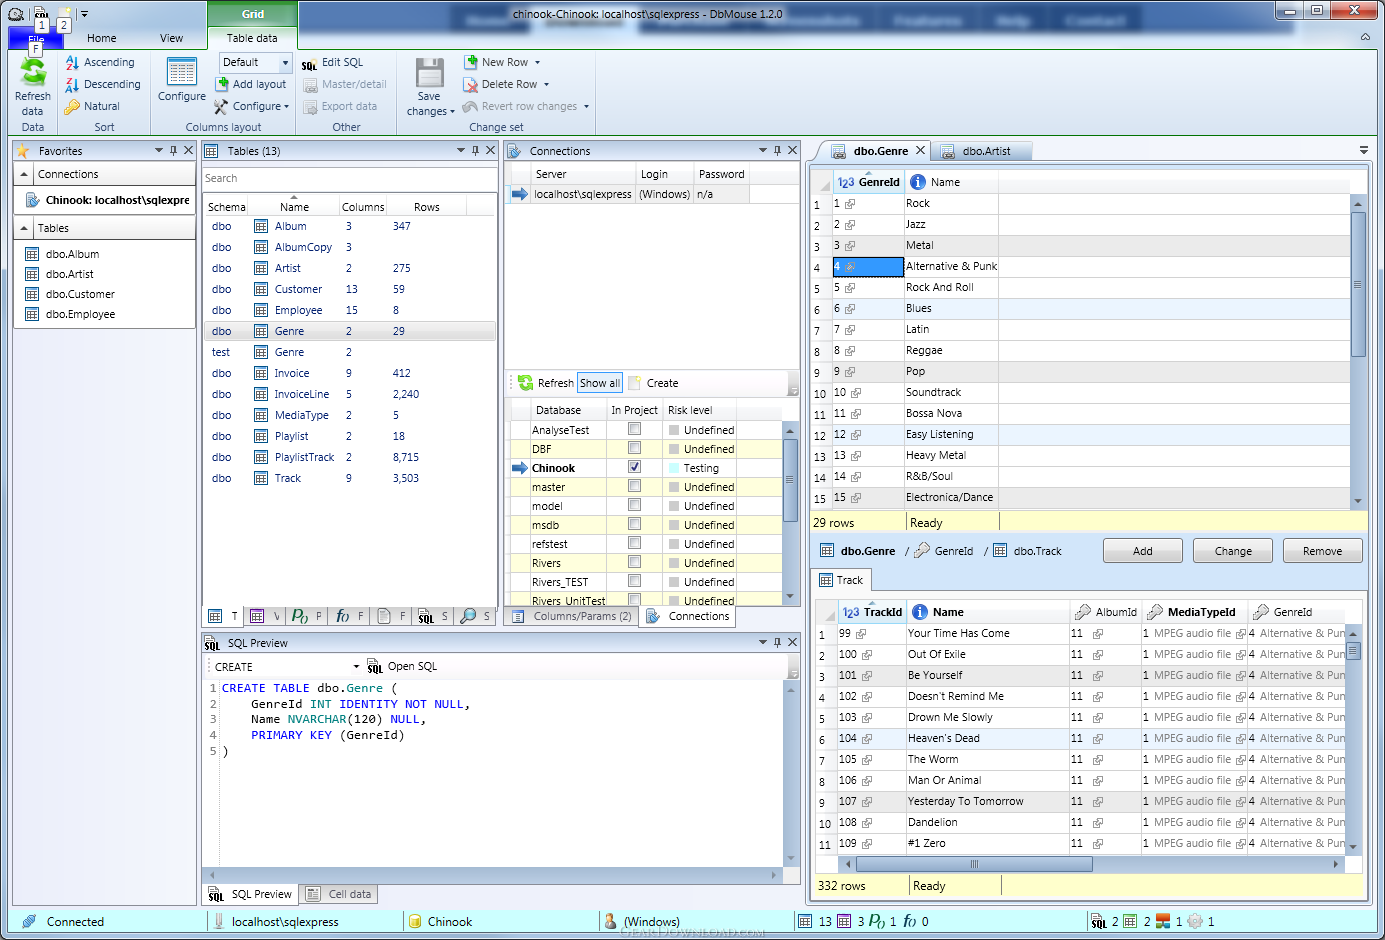Click the Name column info icon in Genre grid
Image resolution: width=1385 pixels, height=940 pixels.
coord(918,182)
